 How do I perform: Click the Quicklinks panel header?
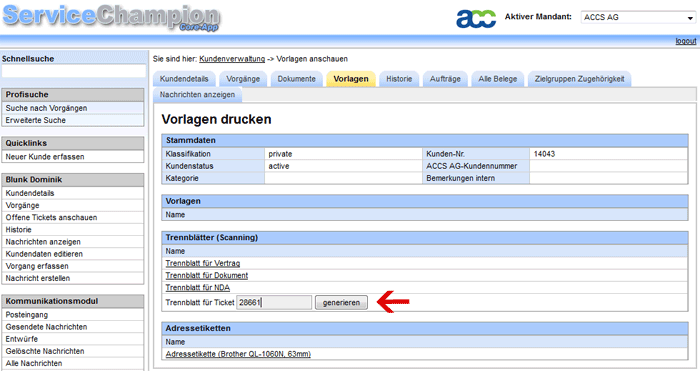pyautogui.click(x=73, y=143)
